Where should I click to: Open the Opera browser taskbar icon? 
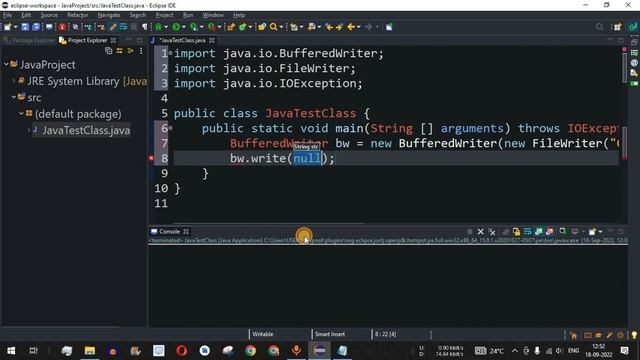(182, 351)
